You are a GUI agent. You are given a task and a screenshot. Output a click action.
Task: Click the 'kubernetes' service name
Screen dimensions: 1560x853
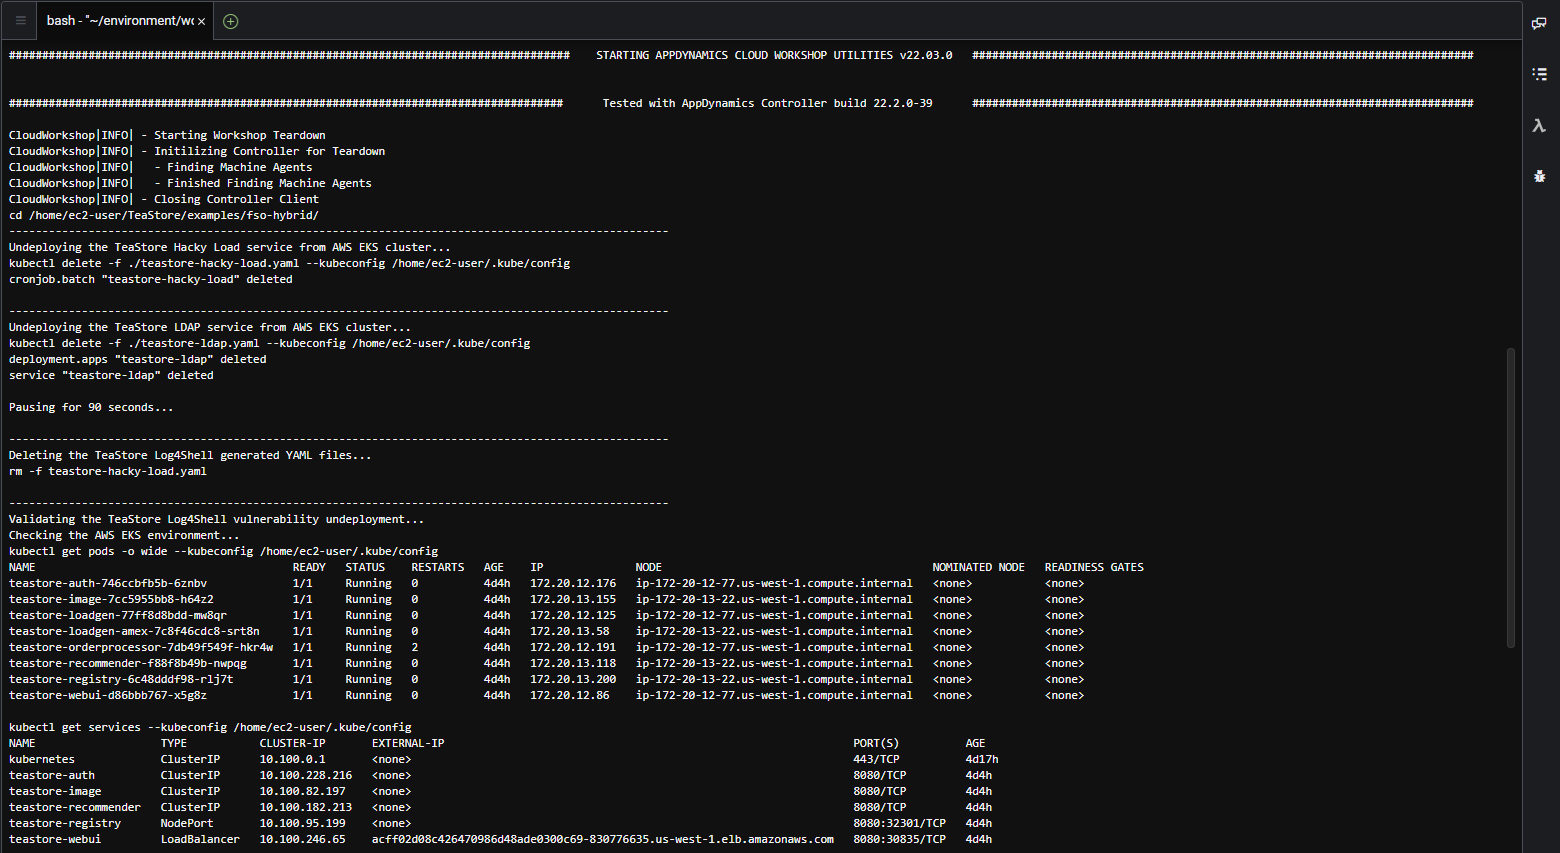(x=42, y=759)
